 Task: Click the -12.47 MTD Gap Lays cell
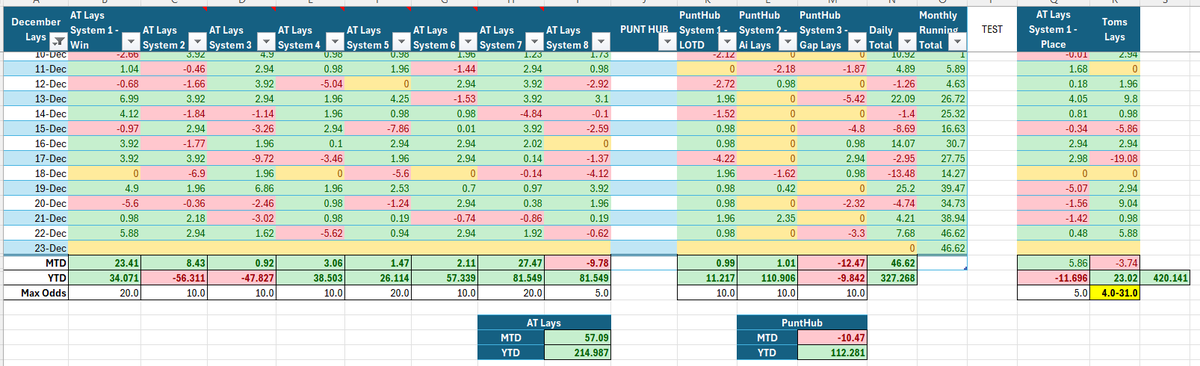[832, 262]
